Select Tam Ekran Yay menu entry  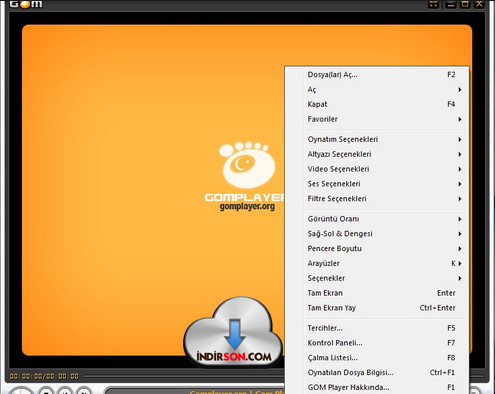[x=377, y=308]
